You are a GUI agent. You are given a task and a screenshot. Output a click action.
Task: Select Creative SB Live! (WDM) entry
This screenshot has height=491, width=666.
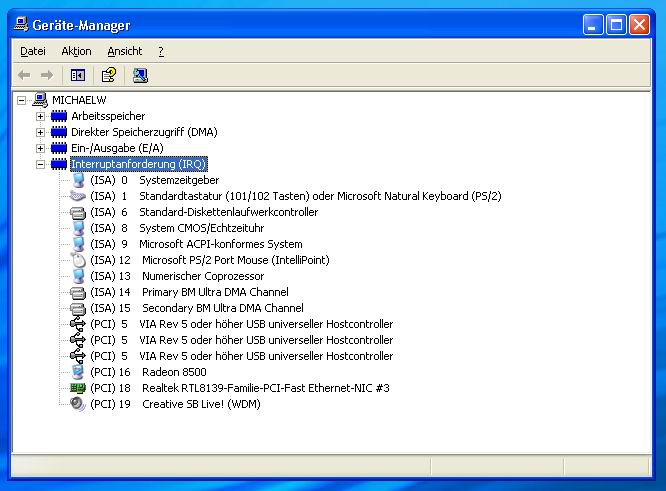175,404
